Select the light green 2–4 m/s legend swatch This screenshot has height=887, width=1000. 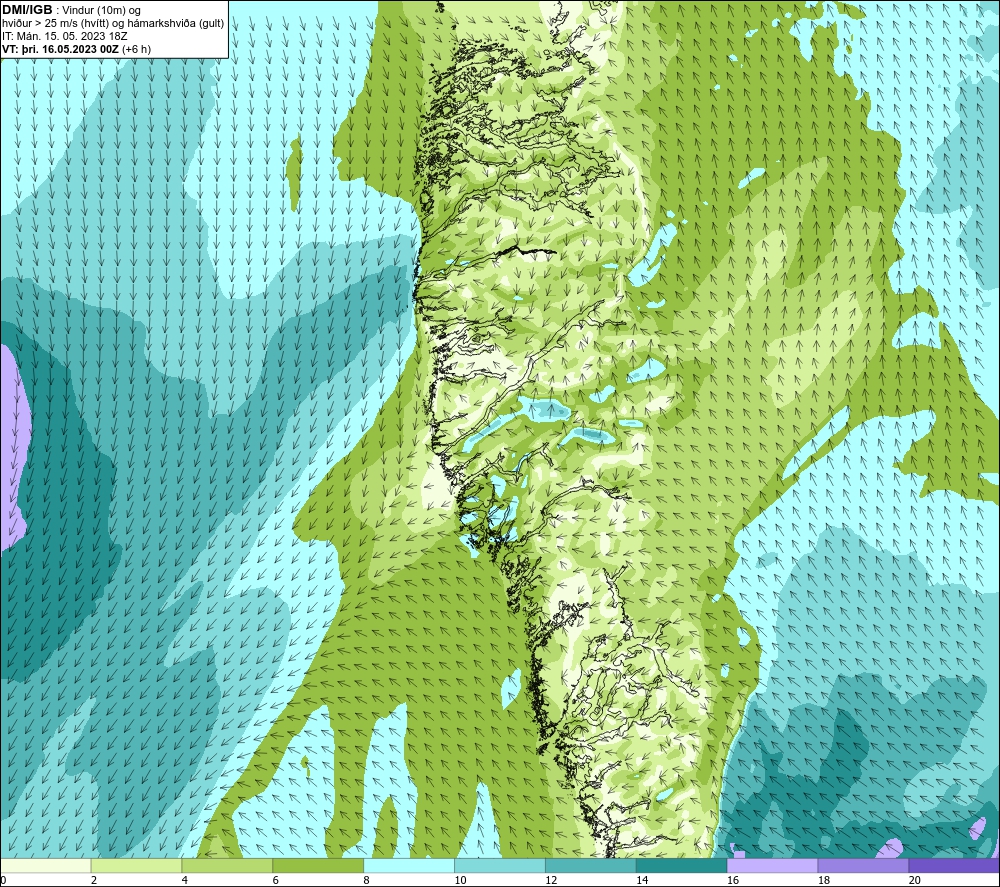pos(136,865)
